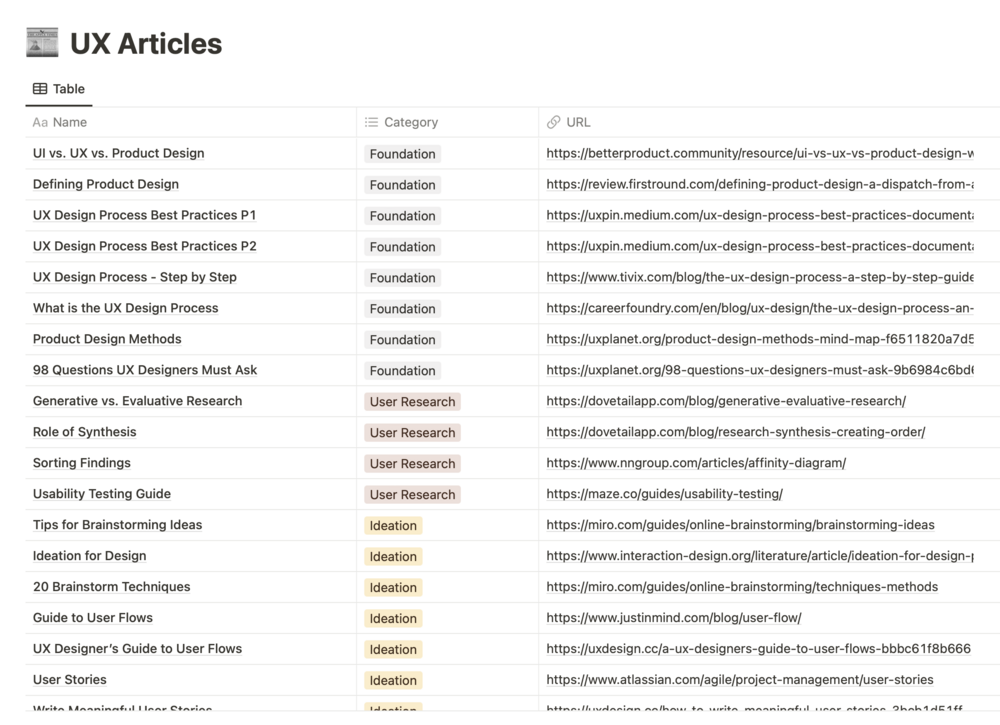1000x725 pixels.
Task: Follow the www.tivix.com blog URL
Action: pyautogui.click(x=760, y=277)
